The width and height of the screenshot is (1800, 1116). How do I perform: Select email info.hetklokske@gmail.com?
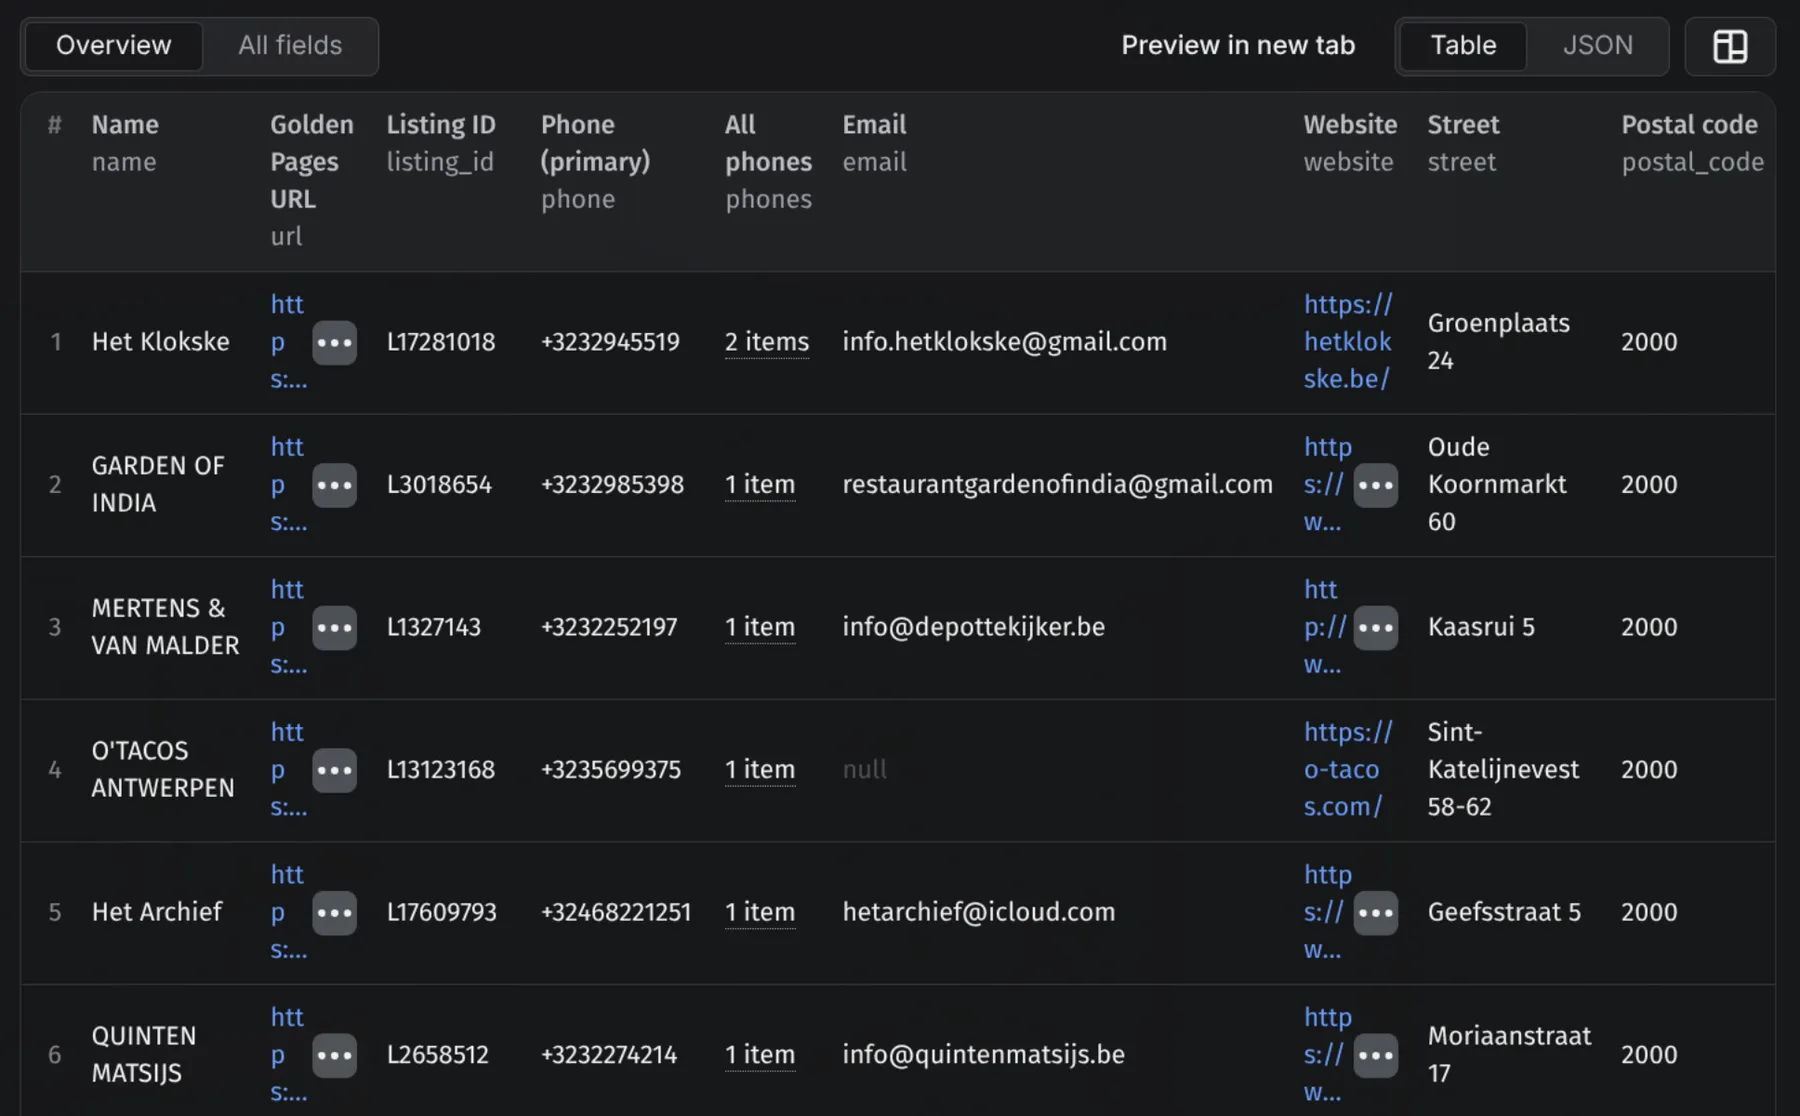pos(1004,342)
